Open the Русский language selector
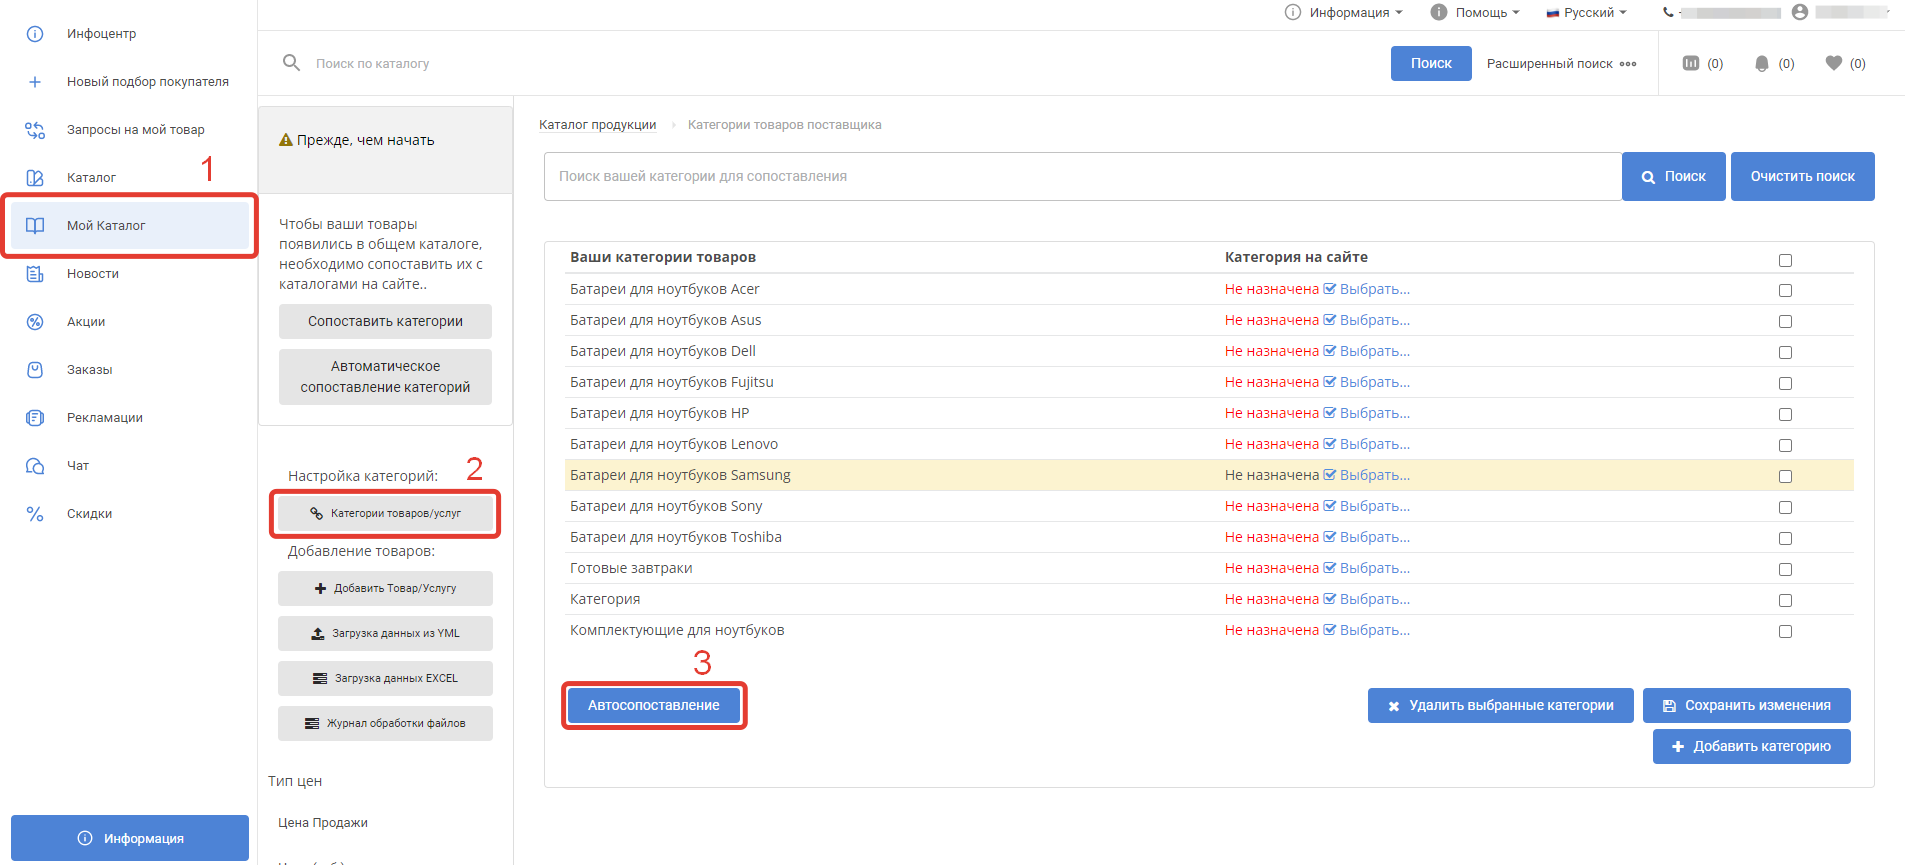The image size is (1905, 865). click(1587, 12)
